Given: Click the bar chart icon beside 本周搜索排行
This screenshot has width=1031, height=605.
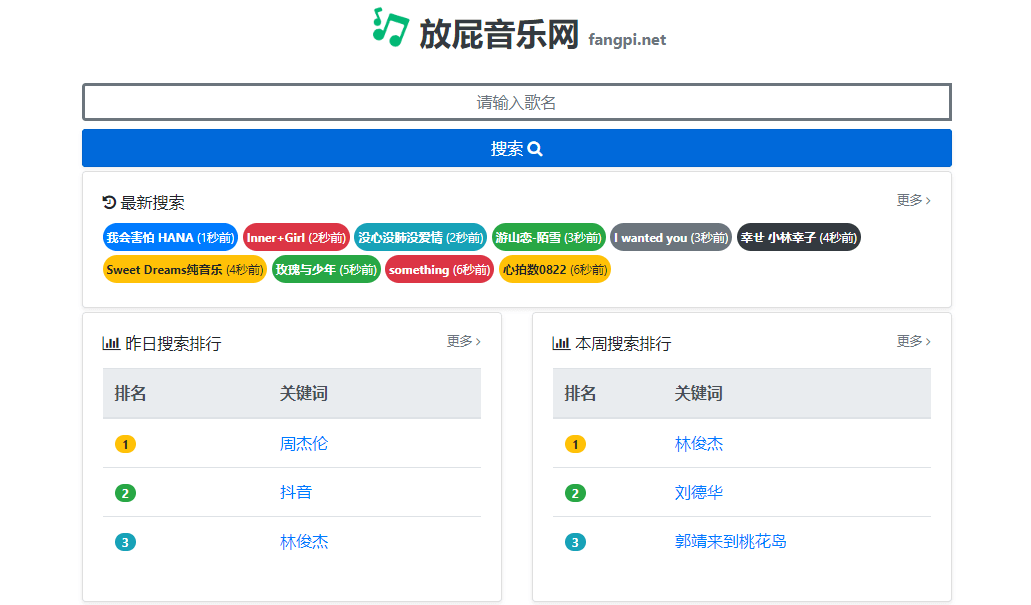Looking at the screenshot, I should pos(560,343).
